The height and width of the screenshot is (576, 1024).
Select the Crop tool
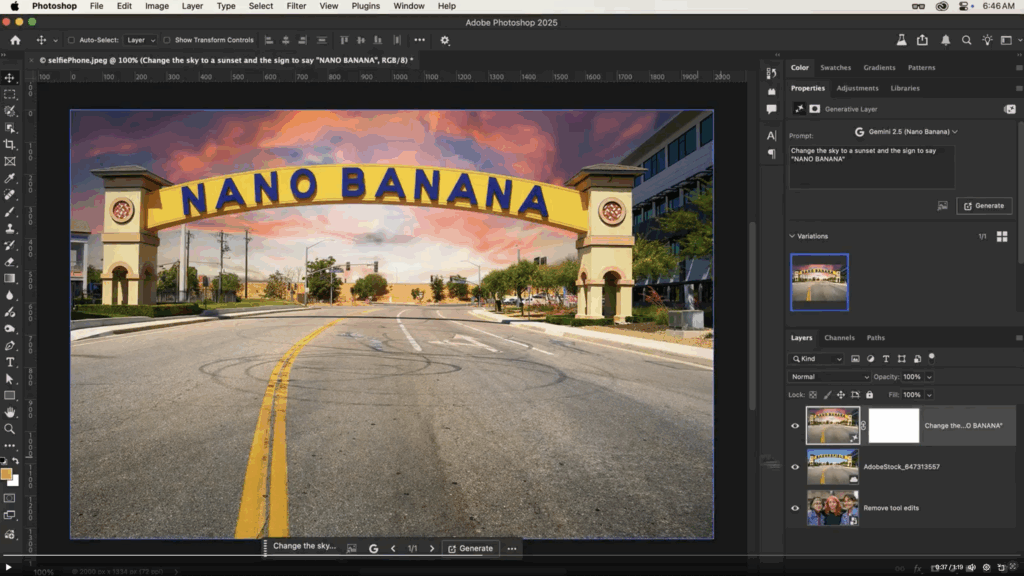10,145
